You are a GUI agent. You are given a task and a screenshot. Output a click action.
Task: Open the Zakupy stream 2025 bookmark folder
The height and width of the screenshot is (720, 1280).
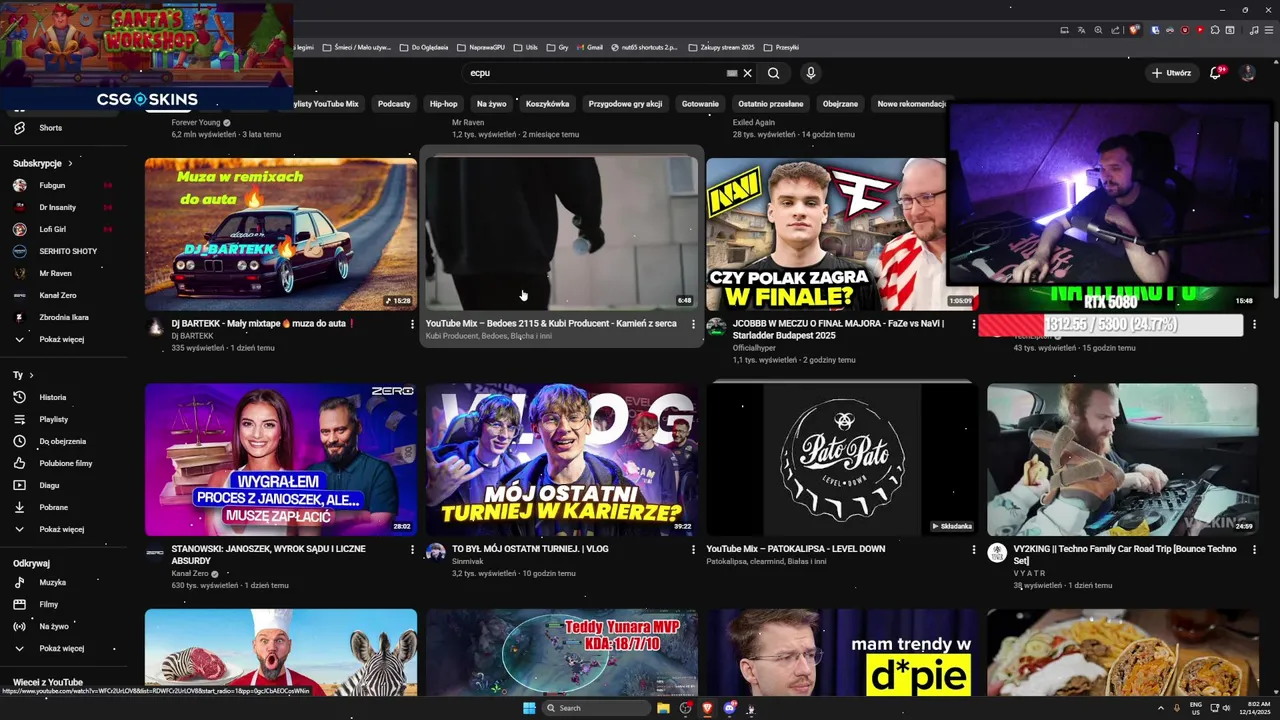721,47
